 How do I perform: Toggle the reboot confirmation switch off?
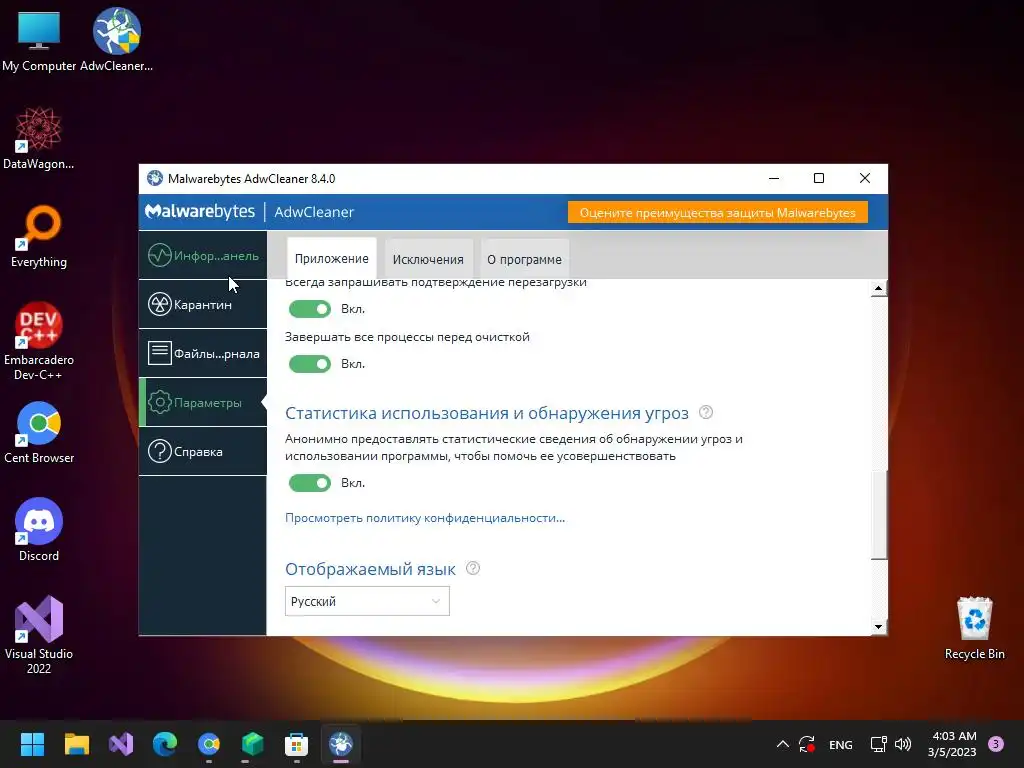(310, 309)
